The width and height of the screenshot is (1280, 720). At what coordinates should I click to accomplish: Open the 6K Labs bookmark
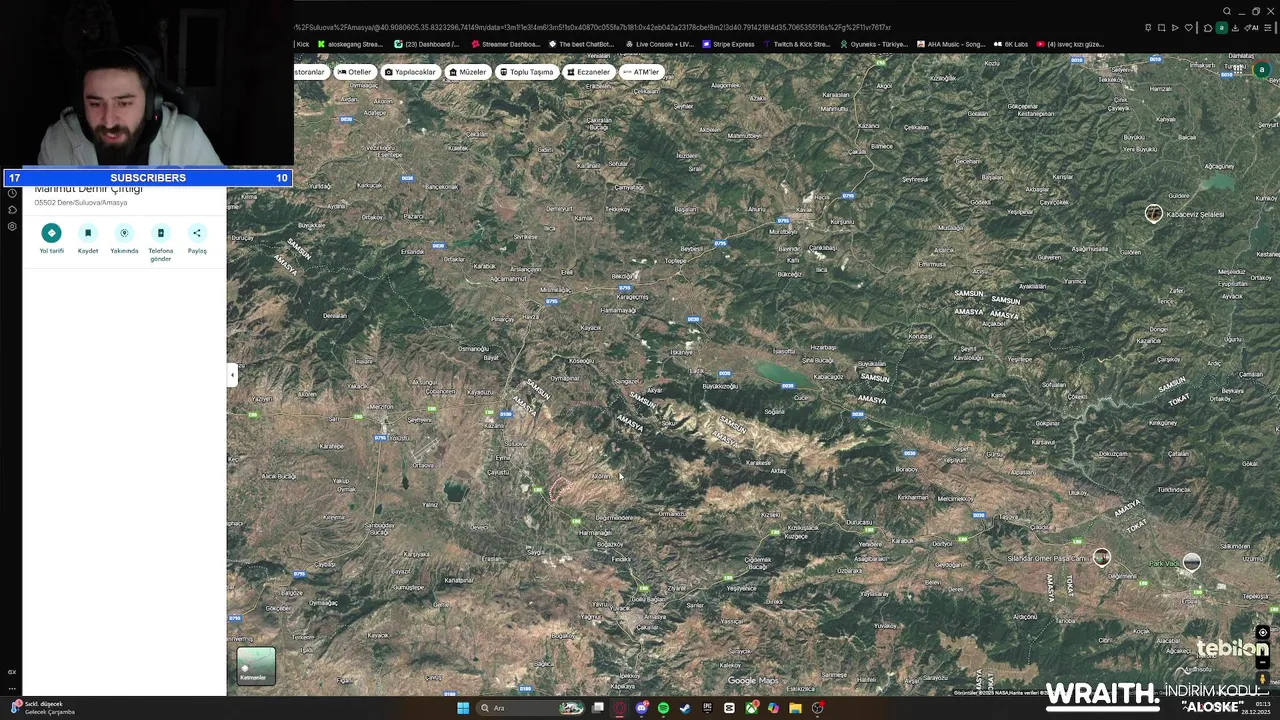point(1010,44)
